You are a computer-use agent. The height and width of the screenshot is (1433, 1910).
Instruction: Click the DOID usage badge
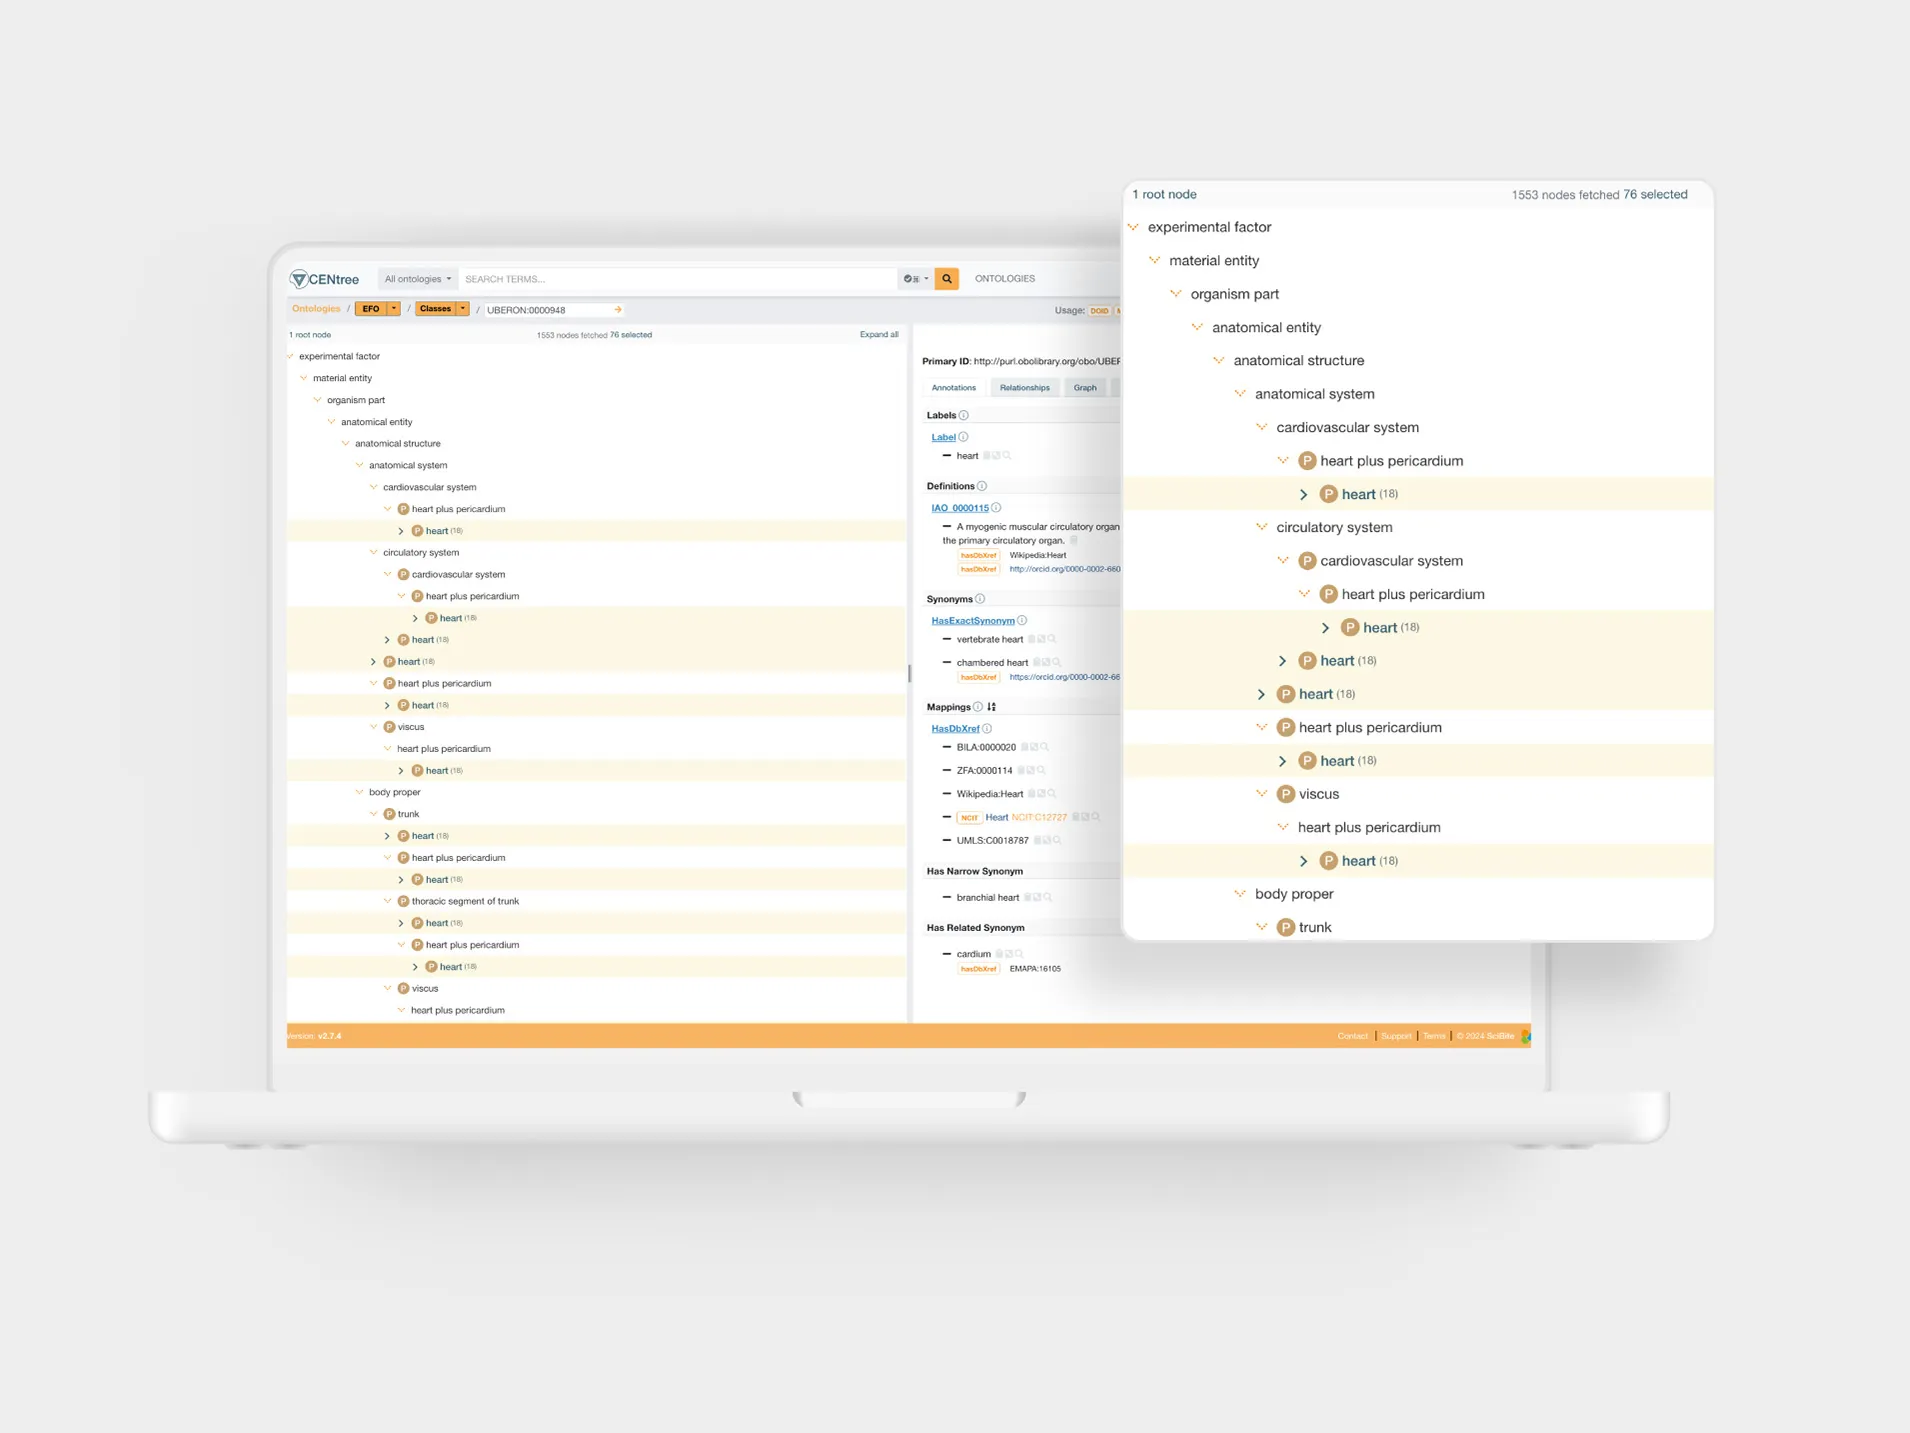(x=1099, y=311)
